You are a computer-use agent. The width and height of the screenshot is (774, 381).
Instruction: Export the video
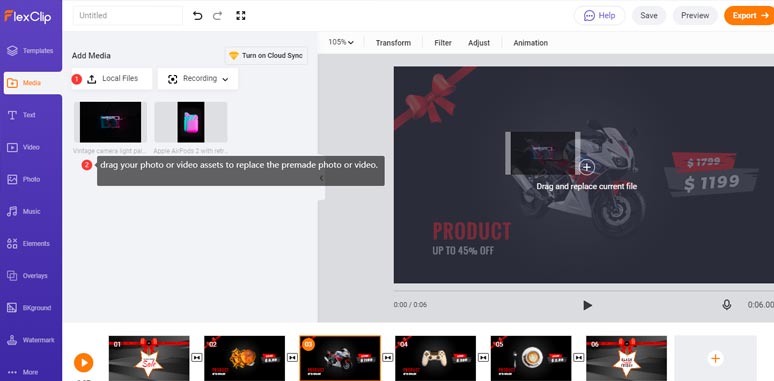pyautogui.click(x=749, y=15)
